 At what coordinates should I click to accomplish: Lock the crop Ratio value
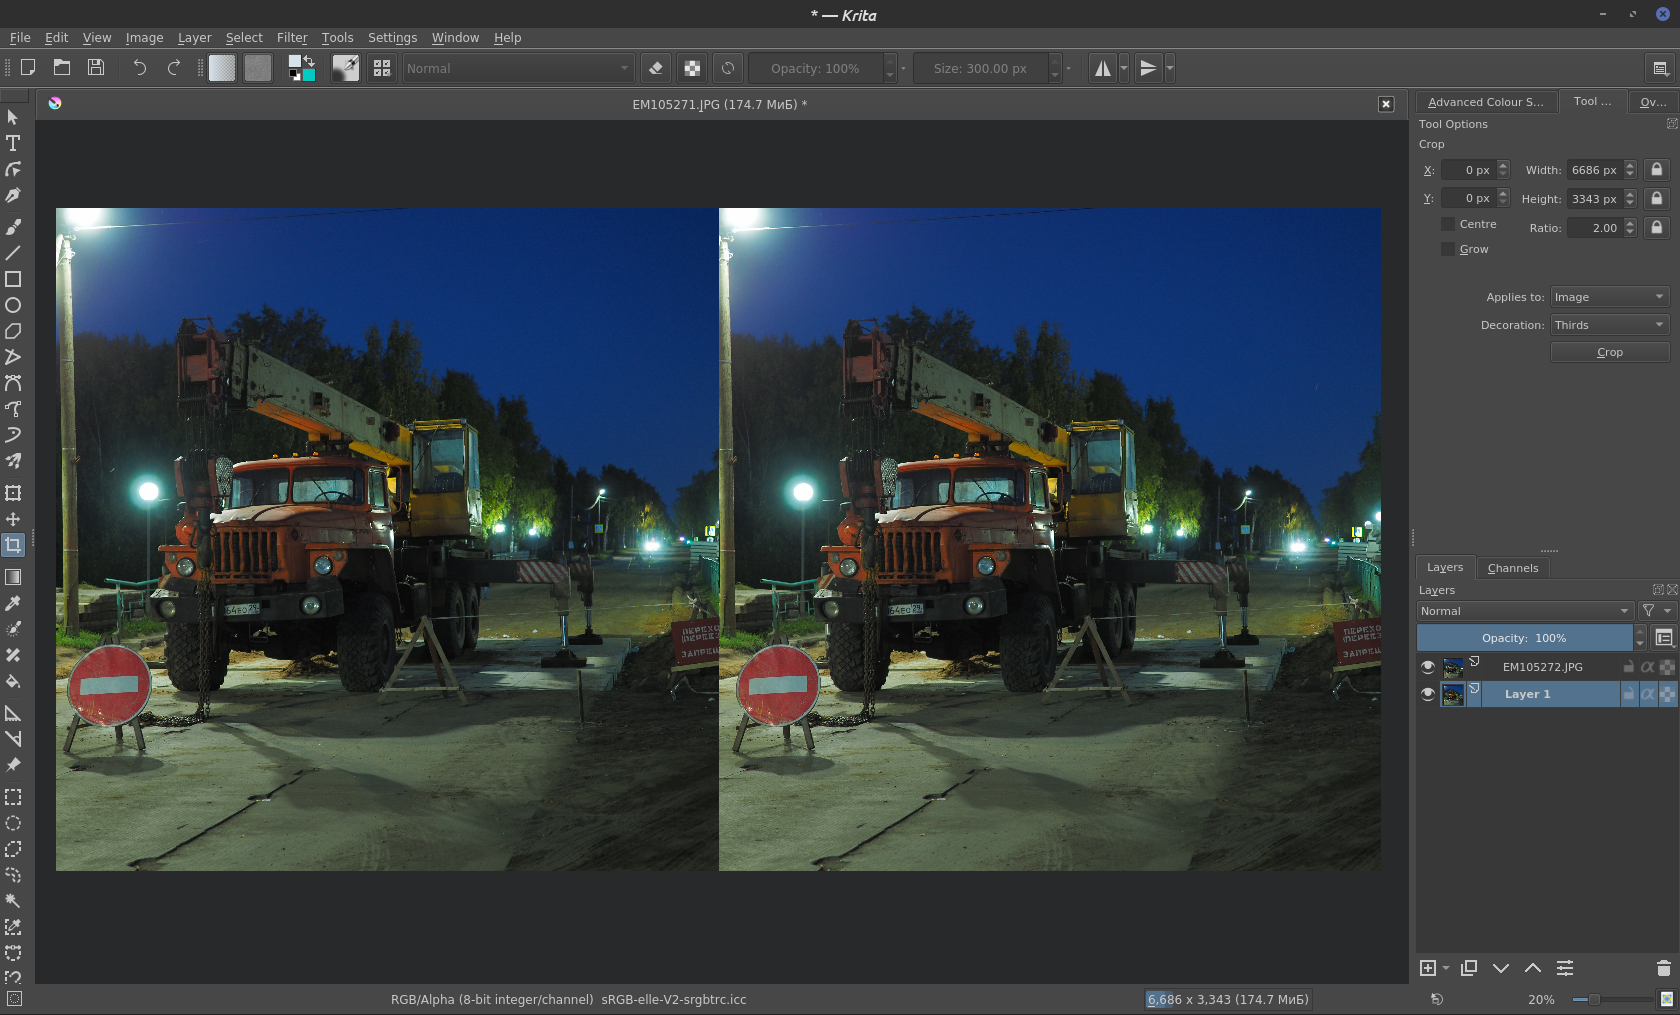click(1657, 227)
